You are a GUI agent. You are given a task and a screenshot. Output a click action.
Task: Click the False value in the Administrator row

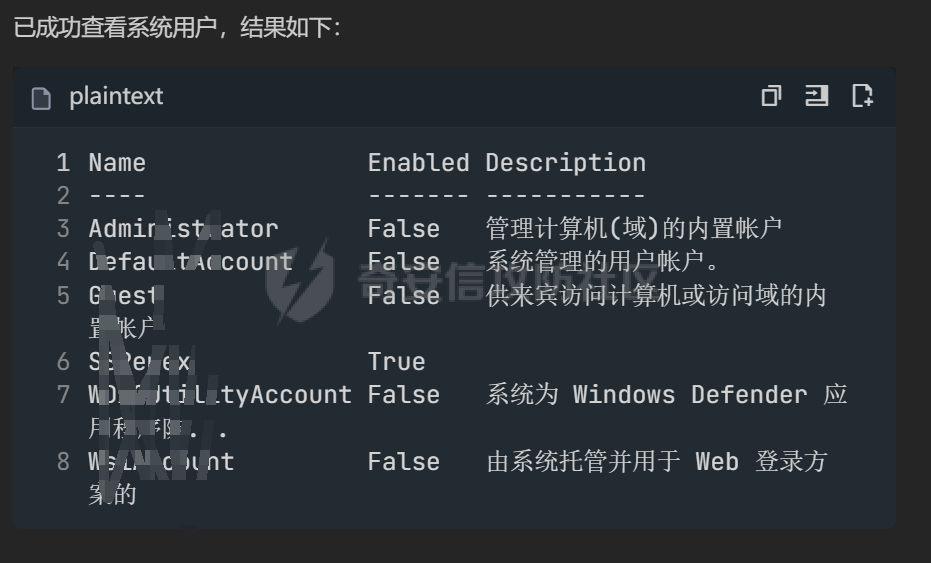(x=403, y=229)
